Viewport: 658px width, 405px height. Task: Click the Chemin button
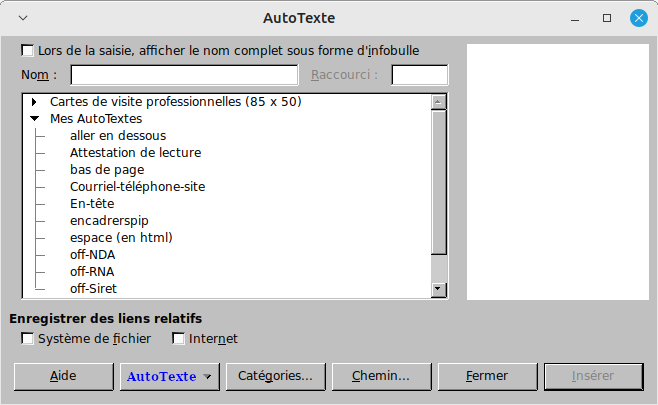click(x=380, y=376)
